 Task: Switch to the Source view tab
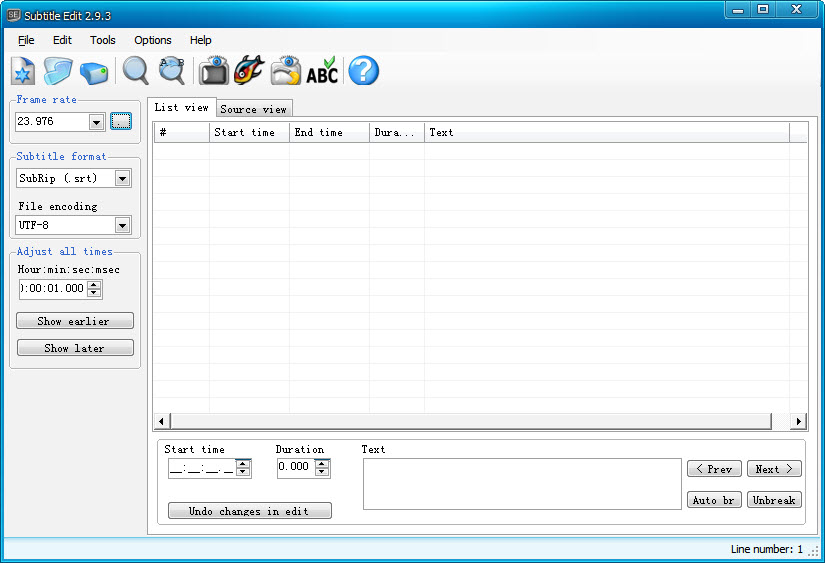tap(254, 109)
